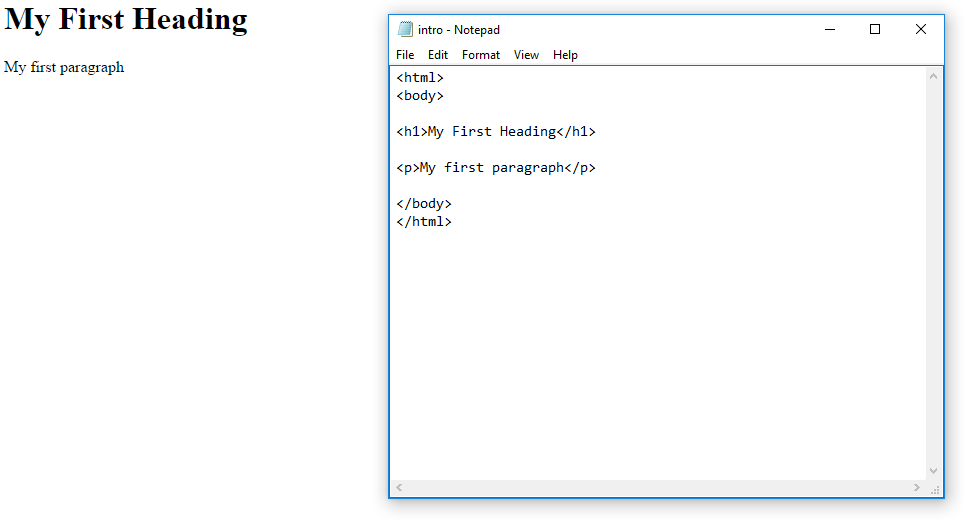Close the intro Notepad window
Screen dimensions: 979x526
[x=920, y=29]
